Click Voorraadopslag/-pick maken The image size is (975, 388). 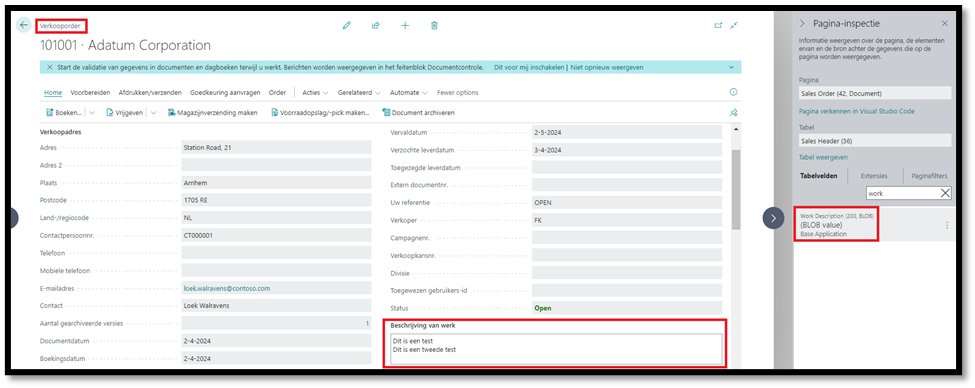(320, 113)
